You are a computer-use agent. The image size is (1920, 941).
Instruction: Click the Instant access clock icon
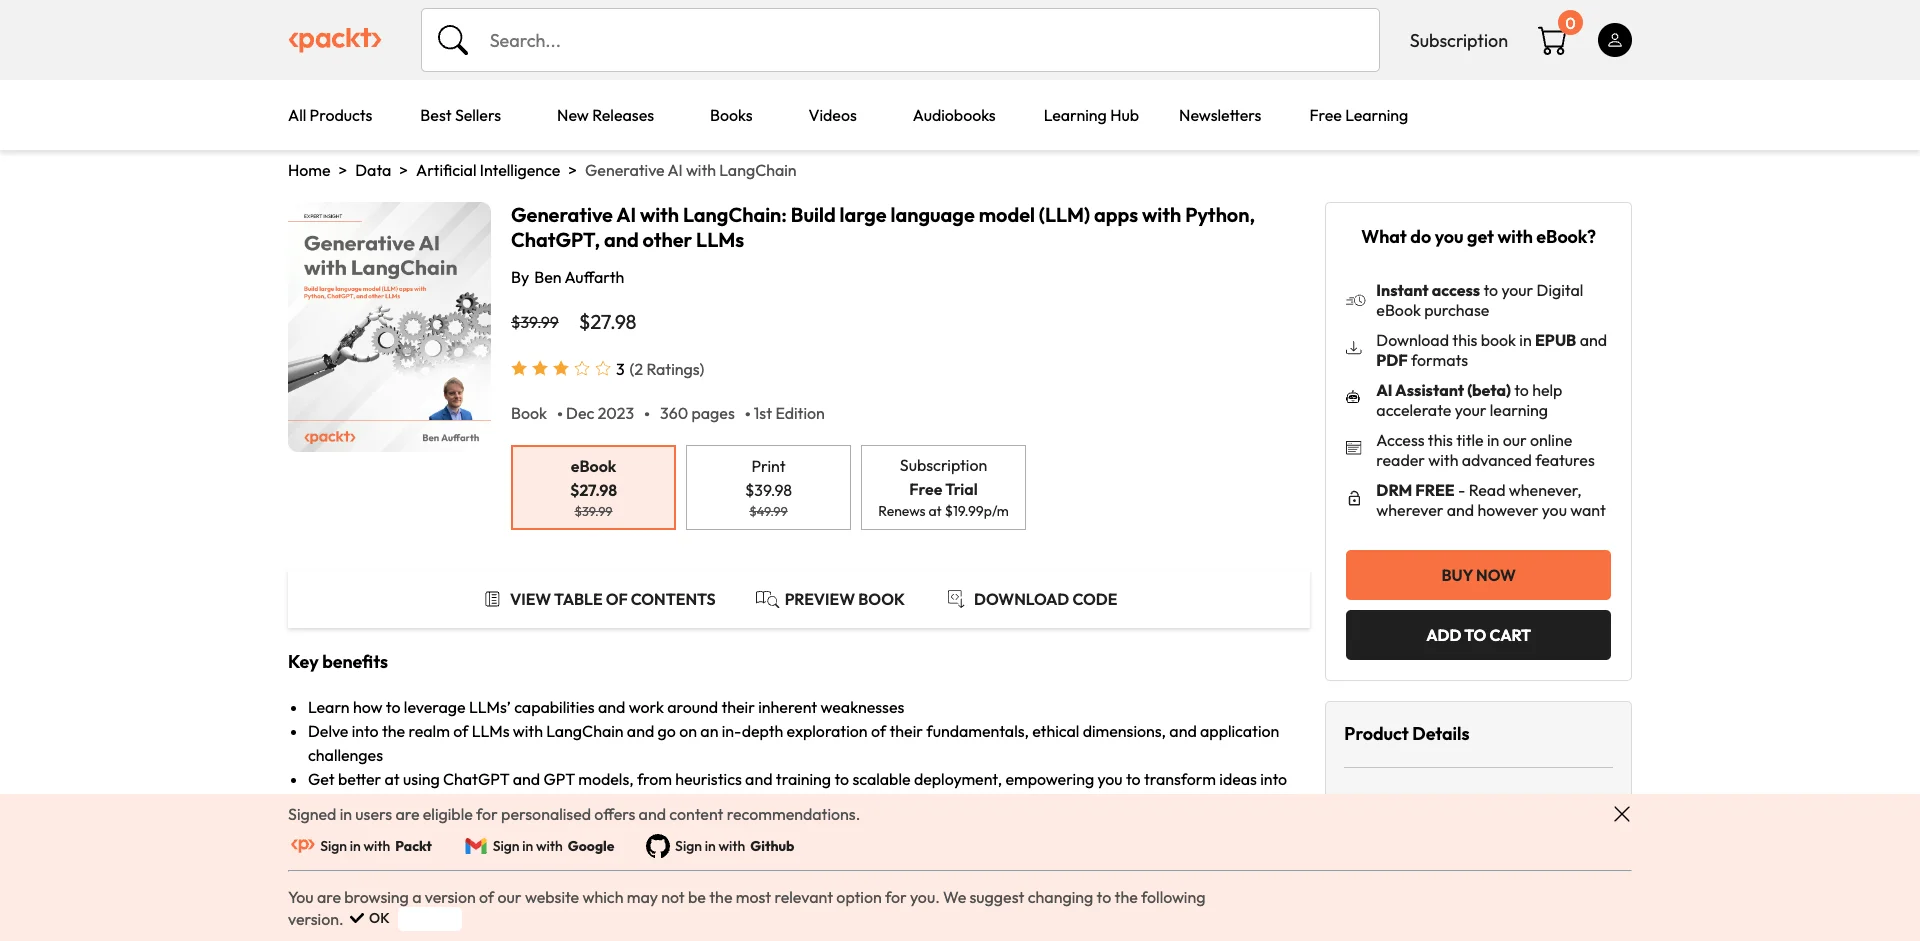[1355, 300]
